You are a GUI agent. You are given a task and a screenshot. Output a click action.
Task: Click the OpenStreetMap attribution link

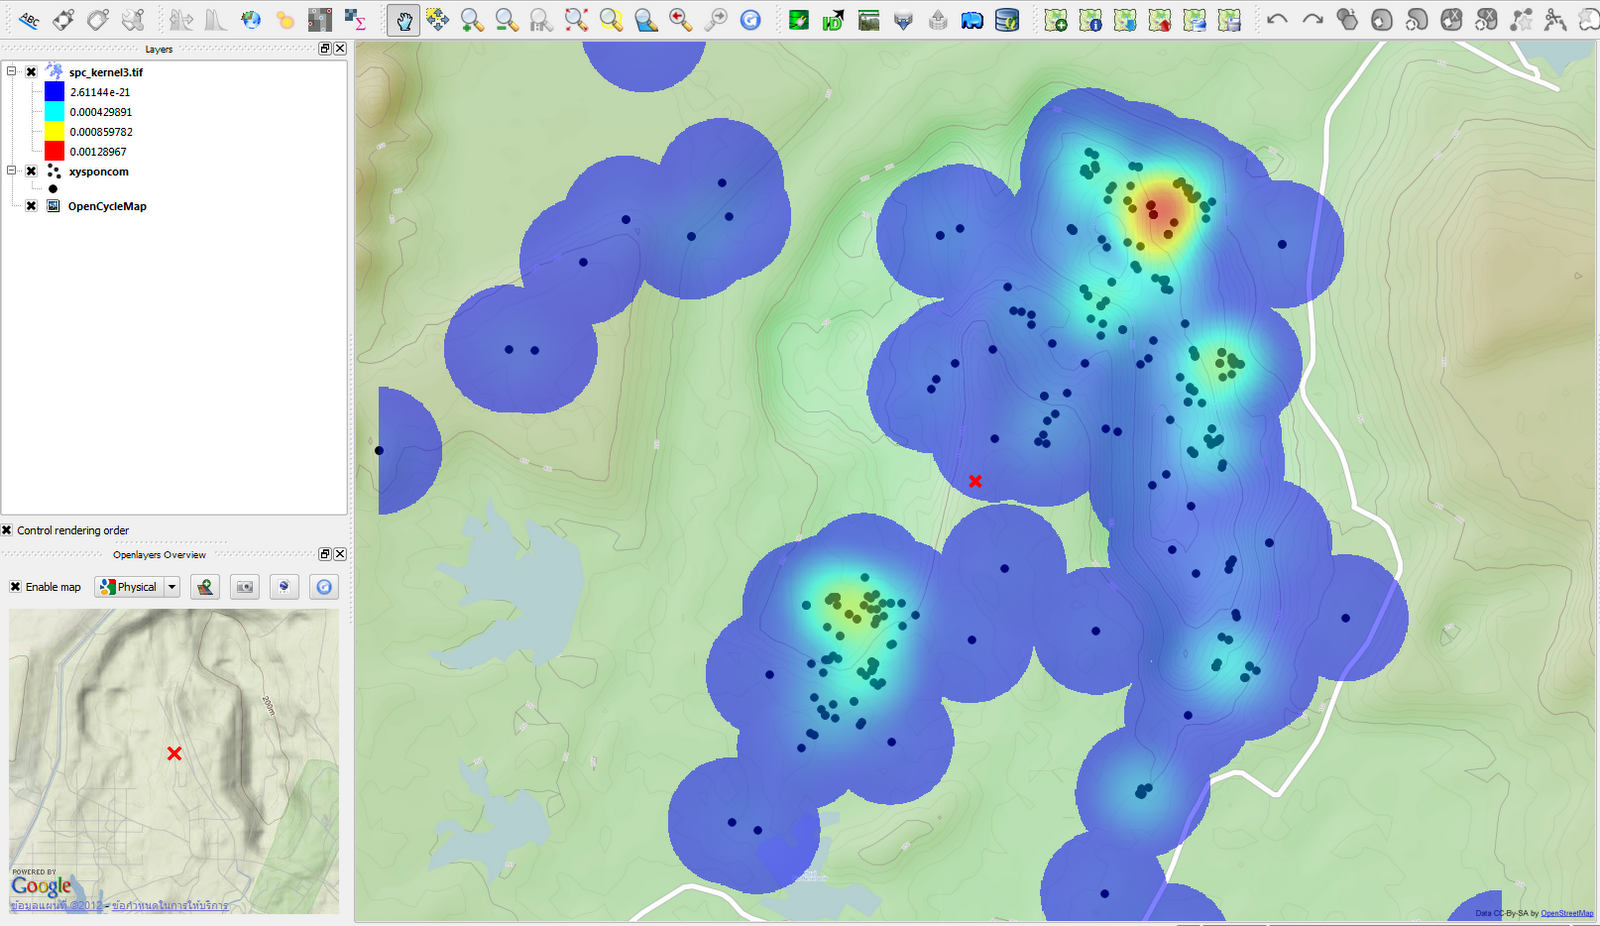point(1566,913)
